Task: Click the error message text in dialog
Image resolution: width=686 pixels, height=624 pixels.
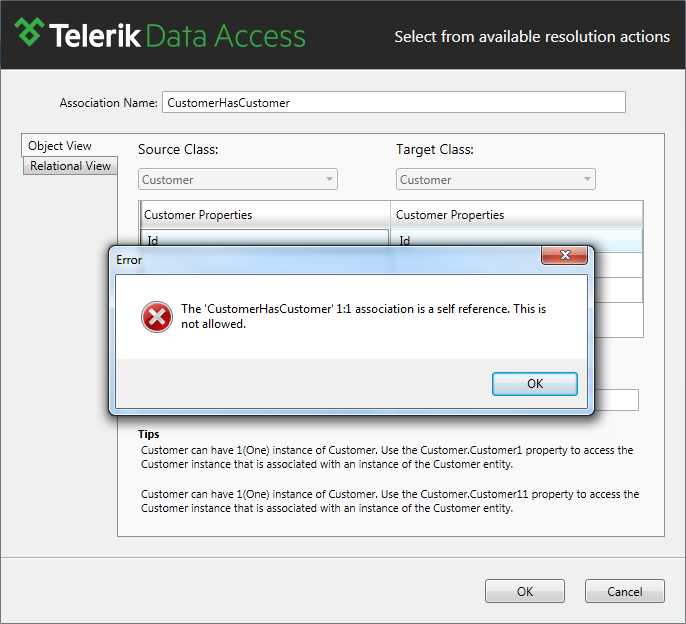Action: (363, 316)
